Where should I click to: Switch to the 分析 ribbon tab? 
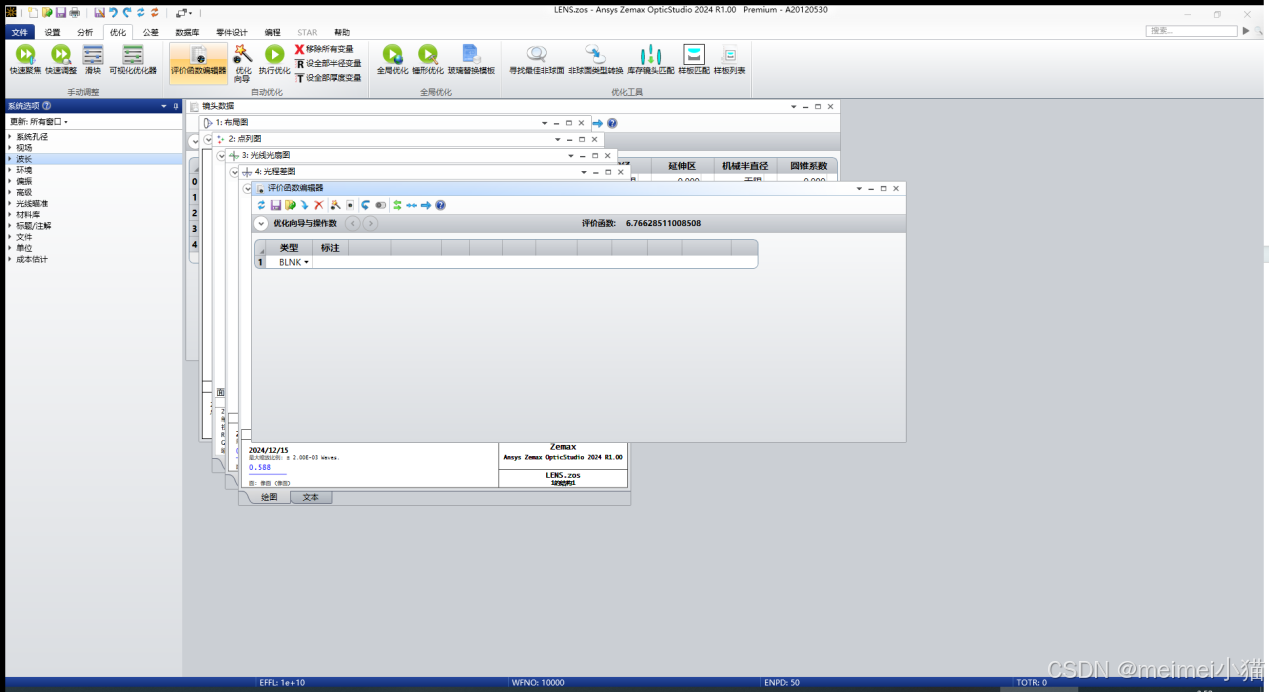(x=85, y=33)
